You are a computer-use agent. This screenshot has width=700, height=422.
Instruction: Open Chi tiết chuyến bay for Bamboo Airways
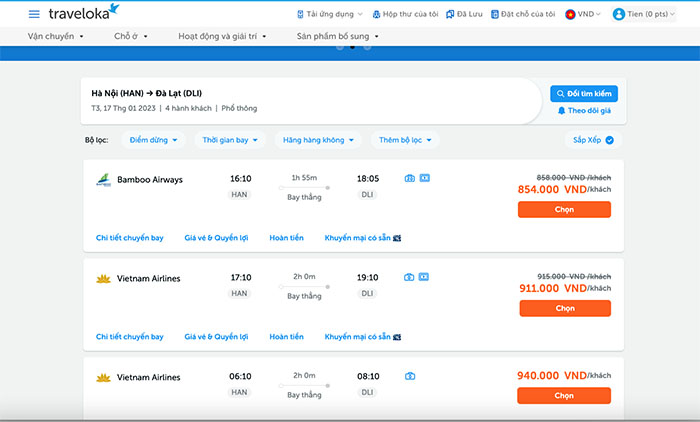[129, 238]
